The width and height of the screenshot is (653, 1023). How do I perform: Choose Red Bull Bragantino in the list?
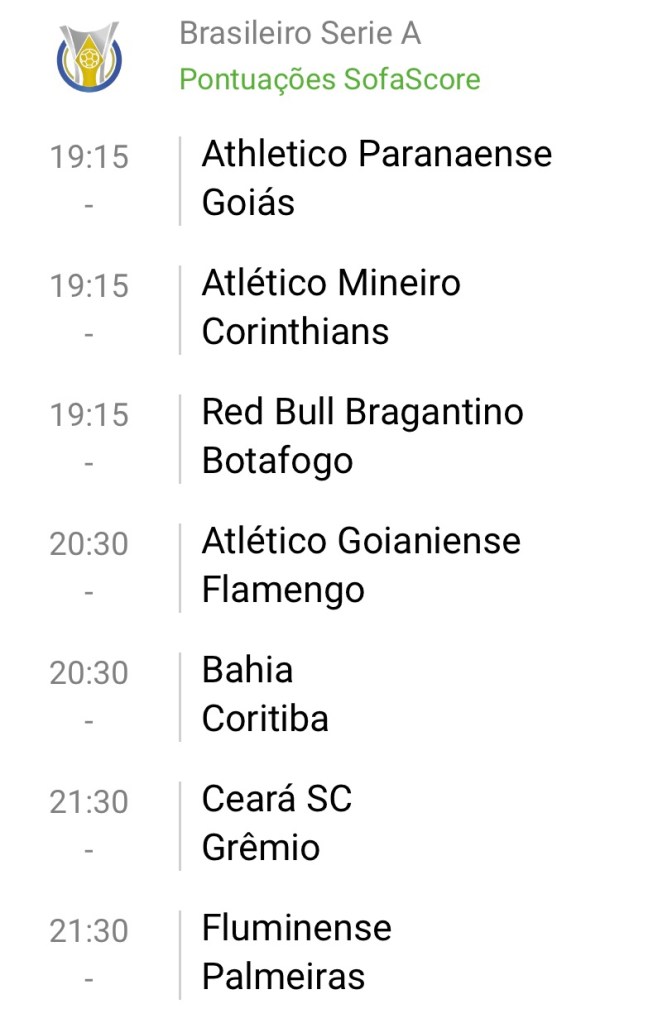362,412
